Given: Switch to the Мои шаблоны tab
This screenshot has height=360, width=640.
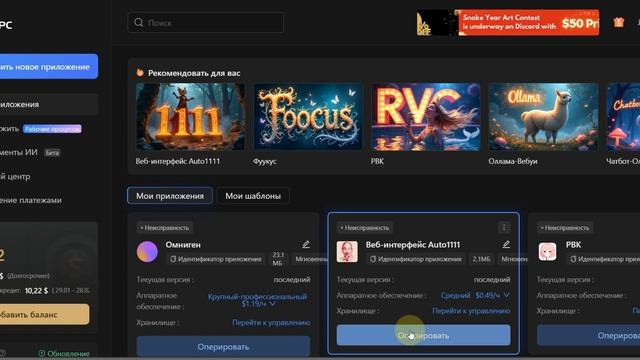Looking at the screenshot, I should [253, 196].
